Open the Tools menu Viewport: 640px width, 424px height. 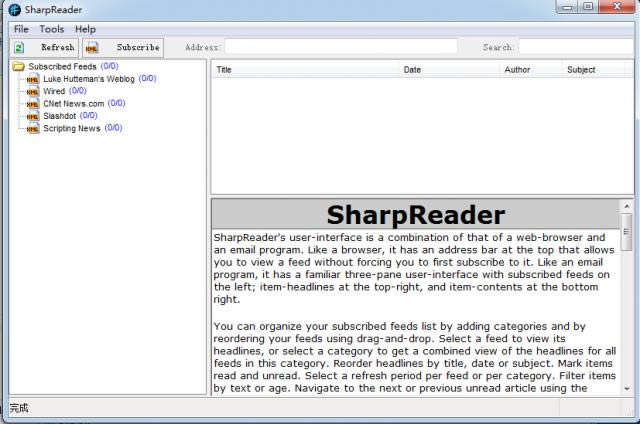click(52, 29)
